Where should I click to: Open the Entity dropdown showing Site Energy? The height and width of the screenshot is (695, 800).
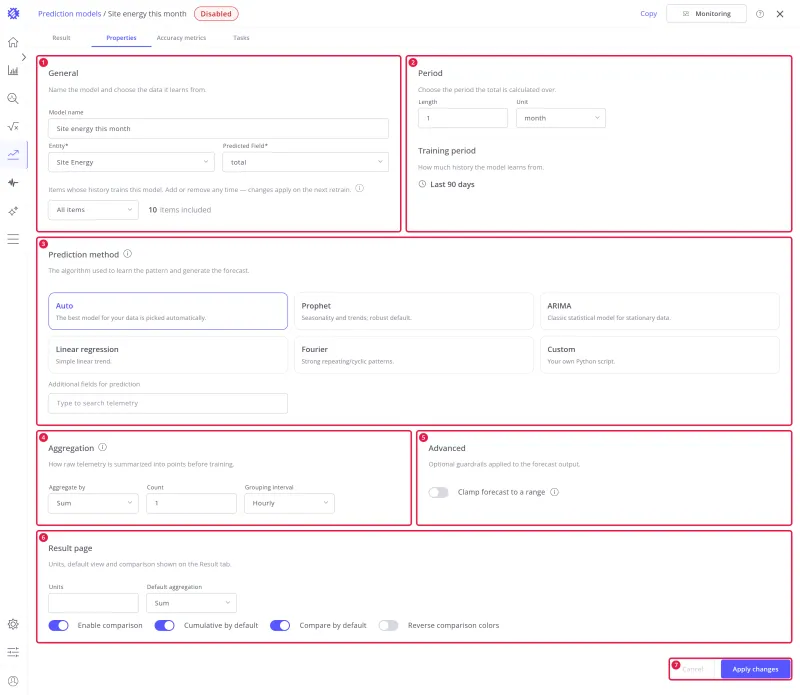(132, 162)
